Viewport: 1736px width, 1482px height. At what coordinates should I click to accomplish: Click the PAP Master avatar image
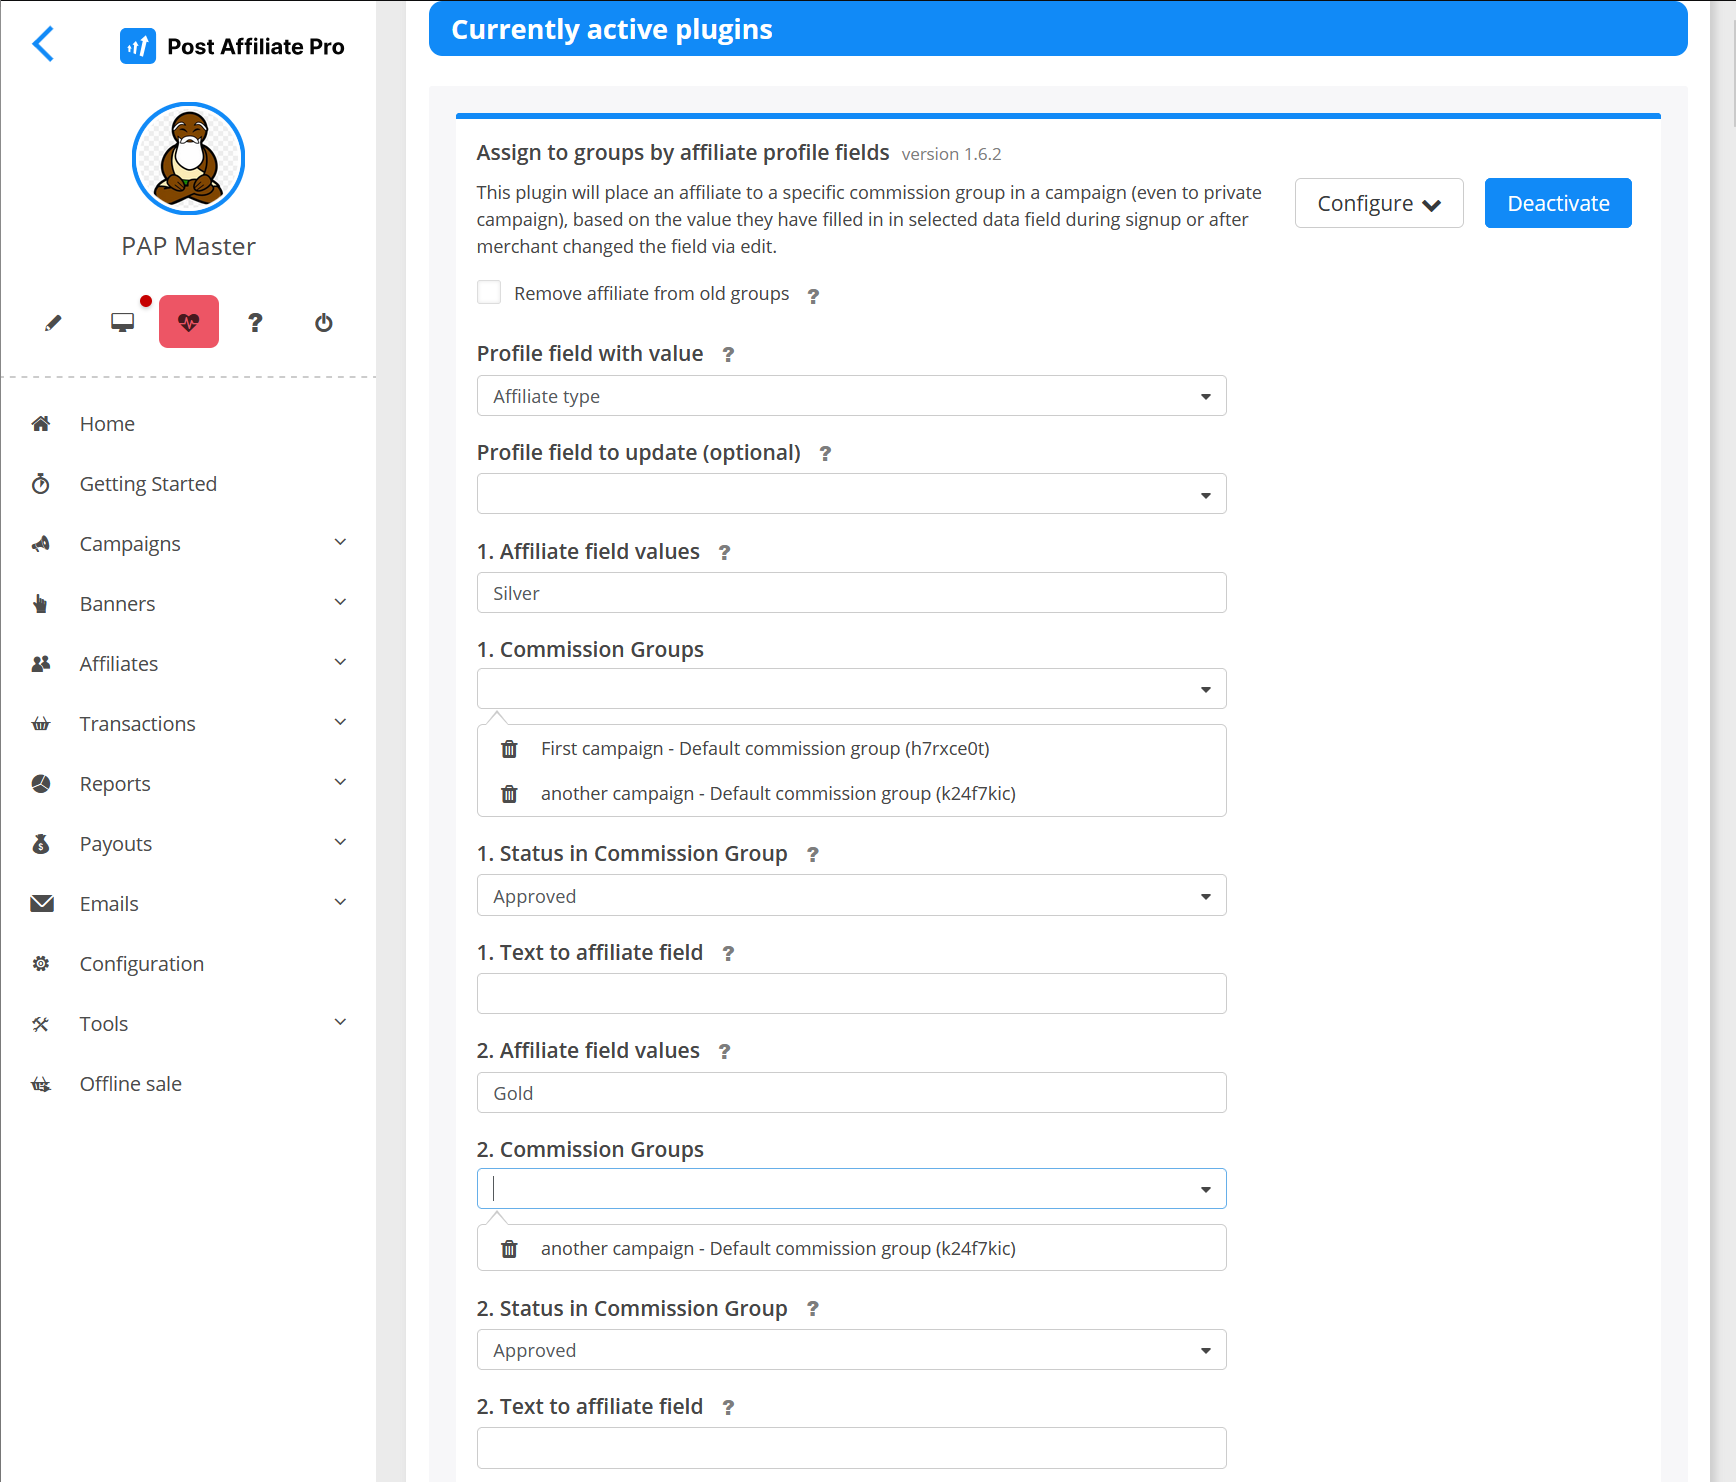tap(188, 158)
